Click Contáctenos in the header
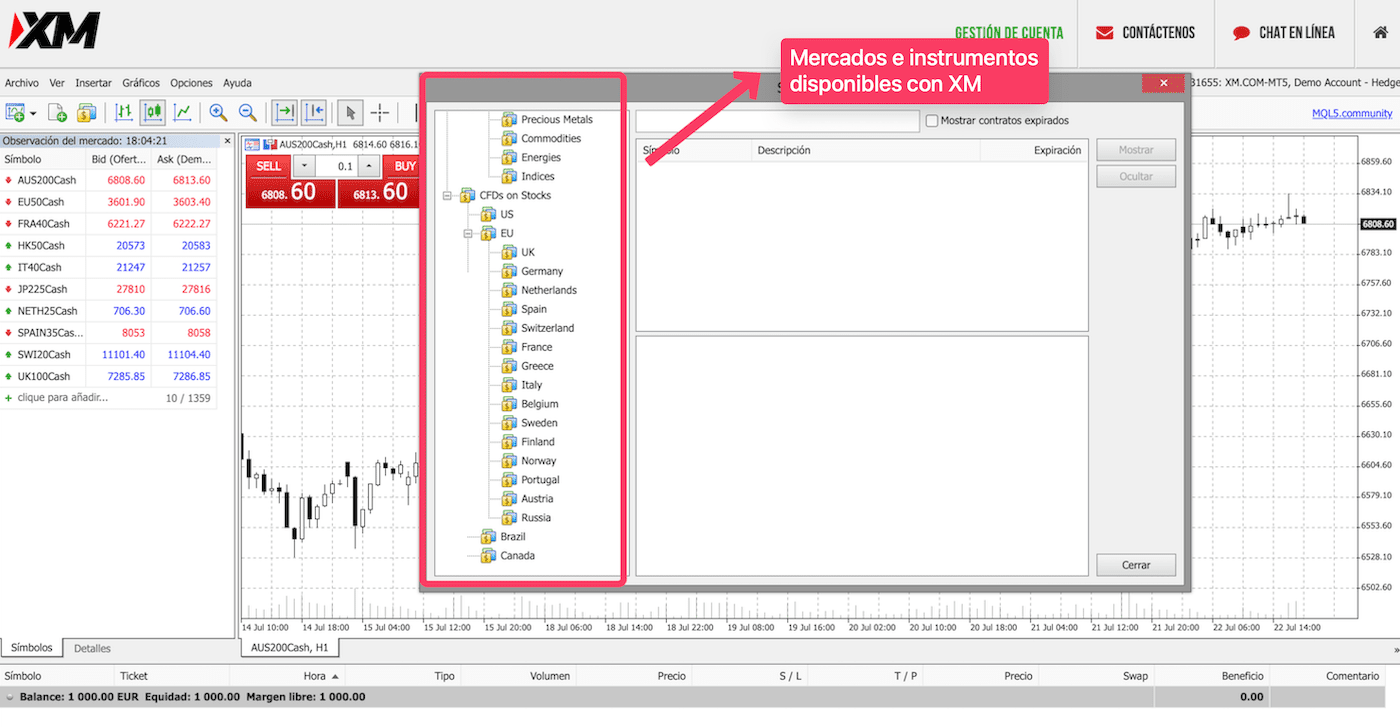The height and width of the screenshot is (727, 1400). pos(1145,33)
